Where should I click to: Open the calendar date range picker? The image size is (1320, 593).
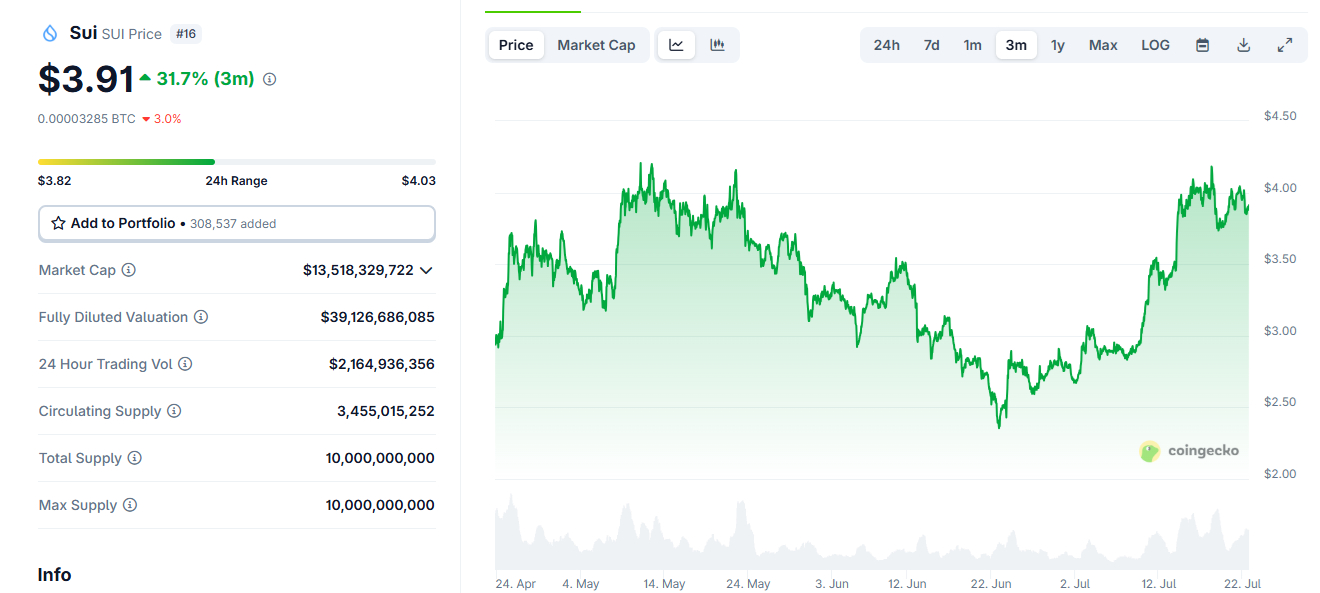1203,45
